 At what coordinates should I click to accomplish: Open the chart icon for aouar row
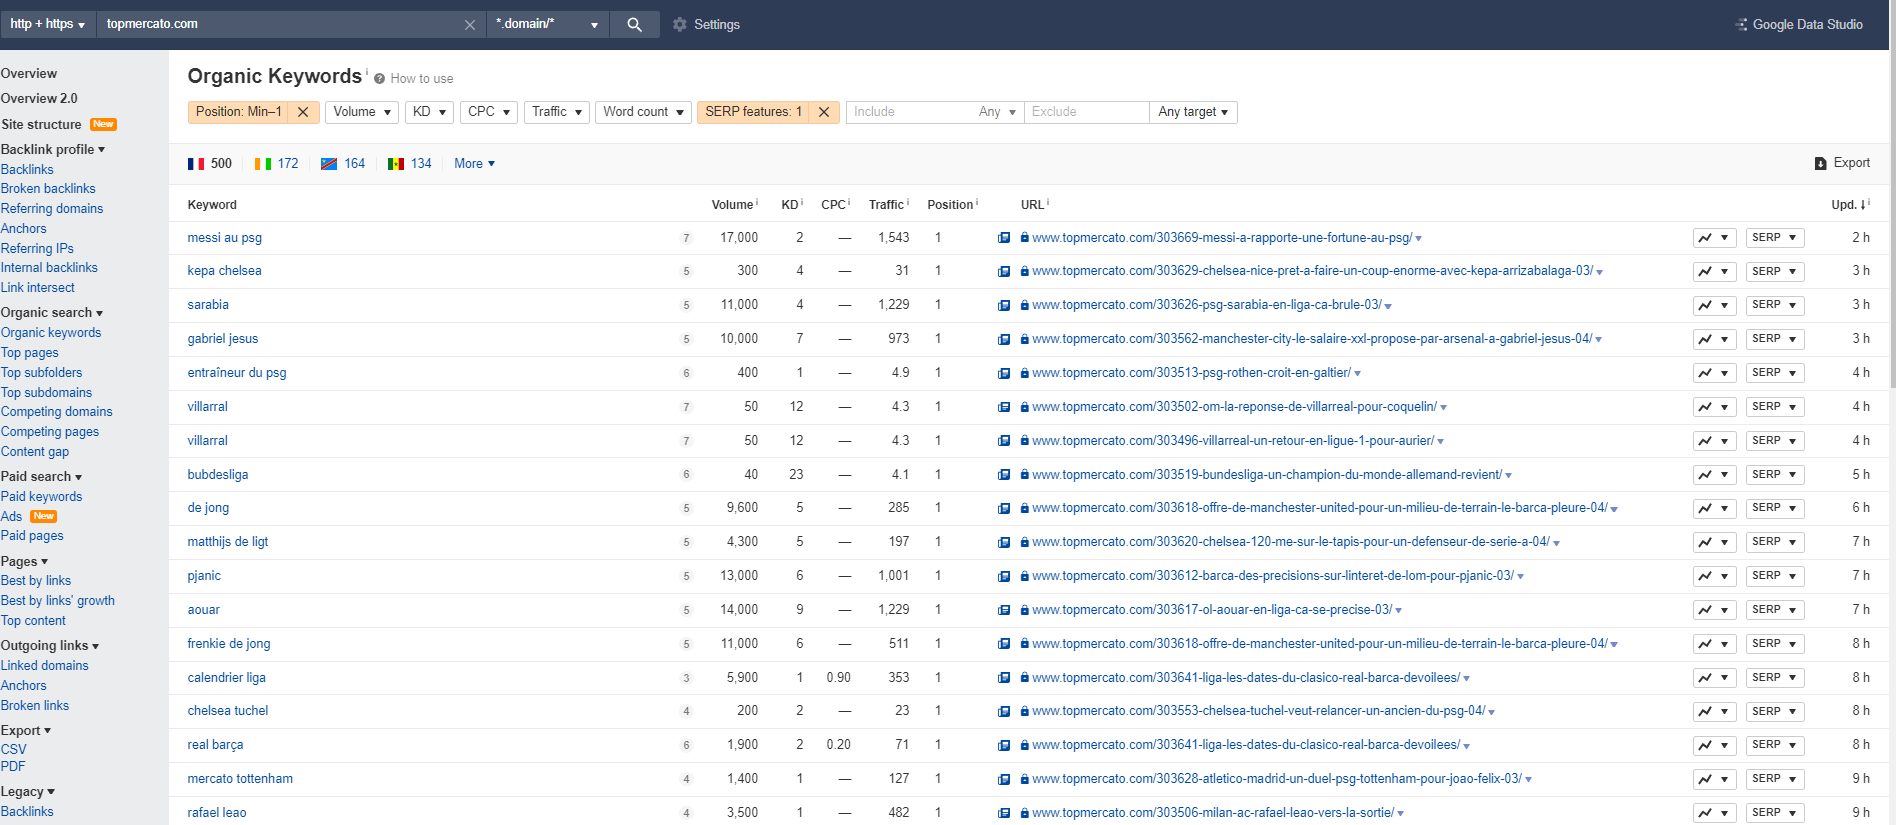(1714, 610)
